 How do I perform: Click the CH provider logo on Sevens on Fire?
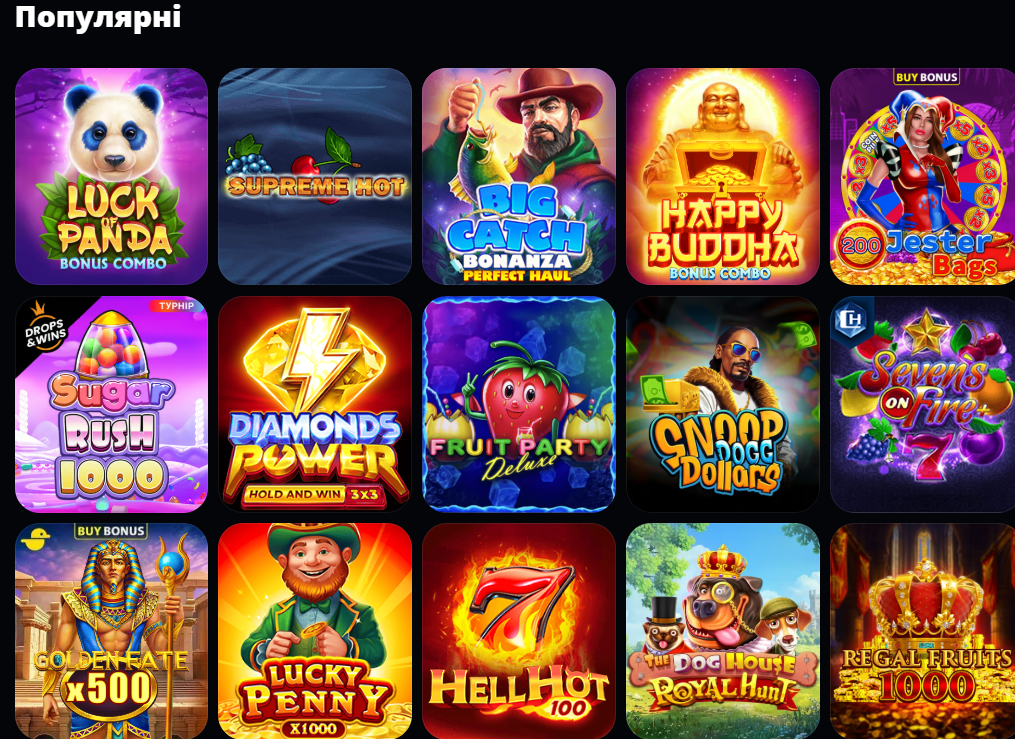(851, 318)
